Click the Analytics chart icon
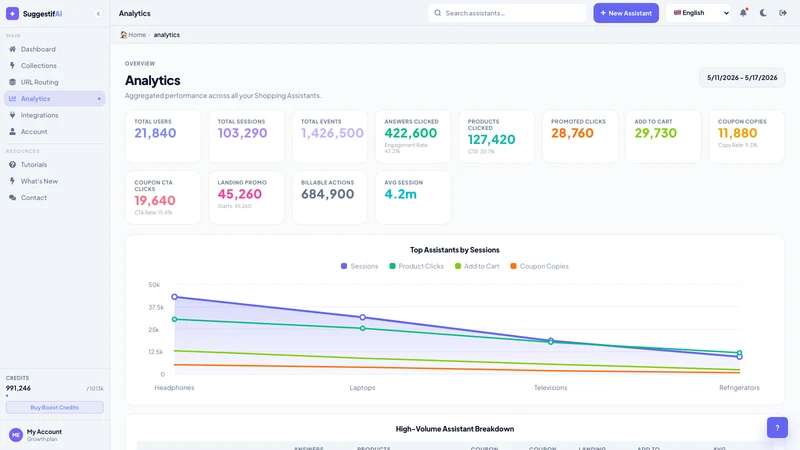This screenshot has width=800, height=450. (x=12, y=98)
